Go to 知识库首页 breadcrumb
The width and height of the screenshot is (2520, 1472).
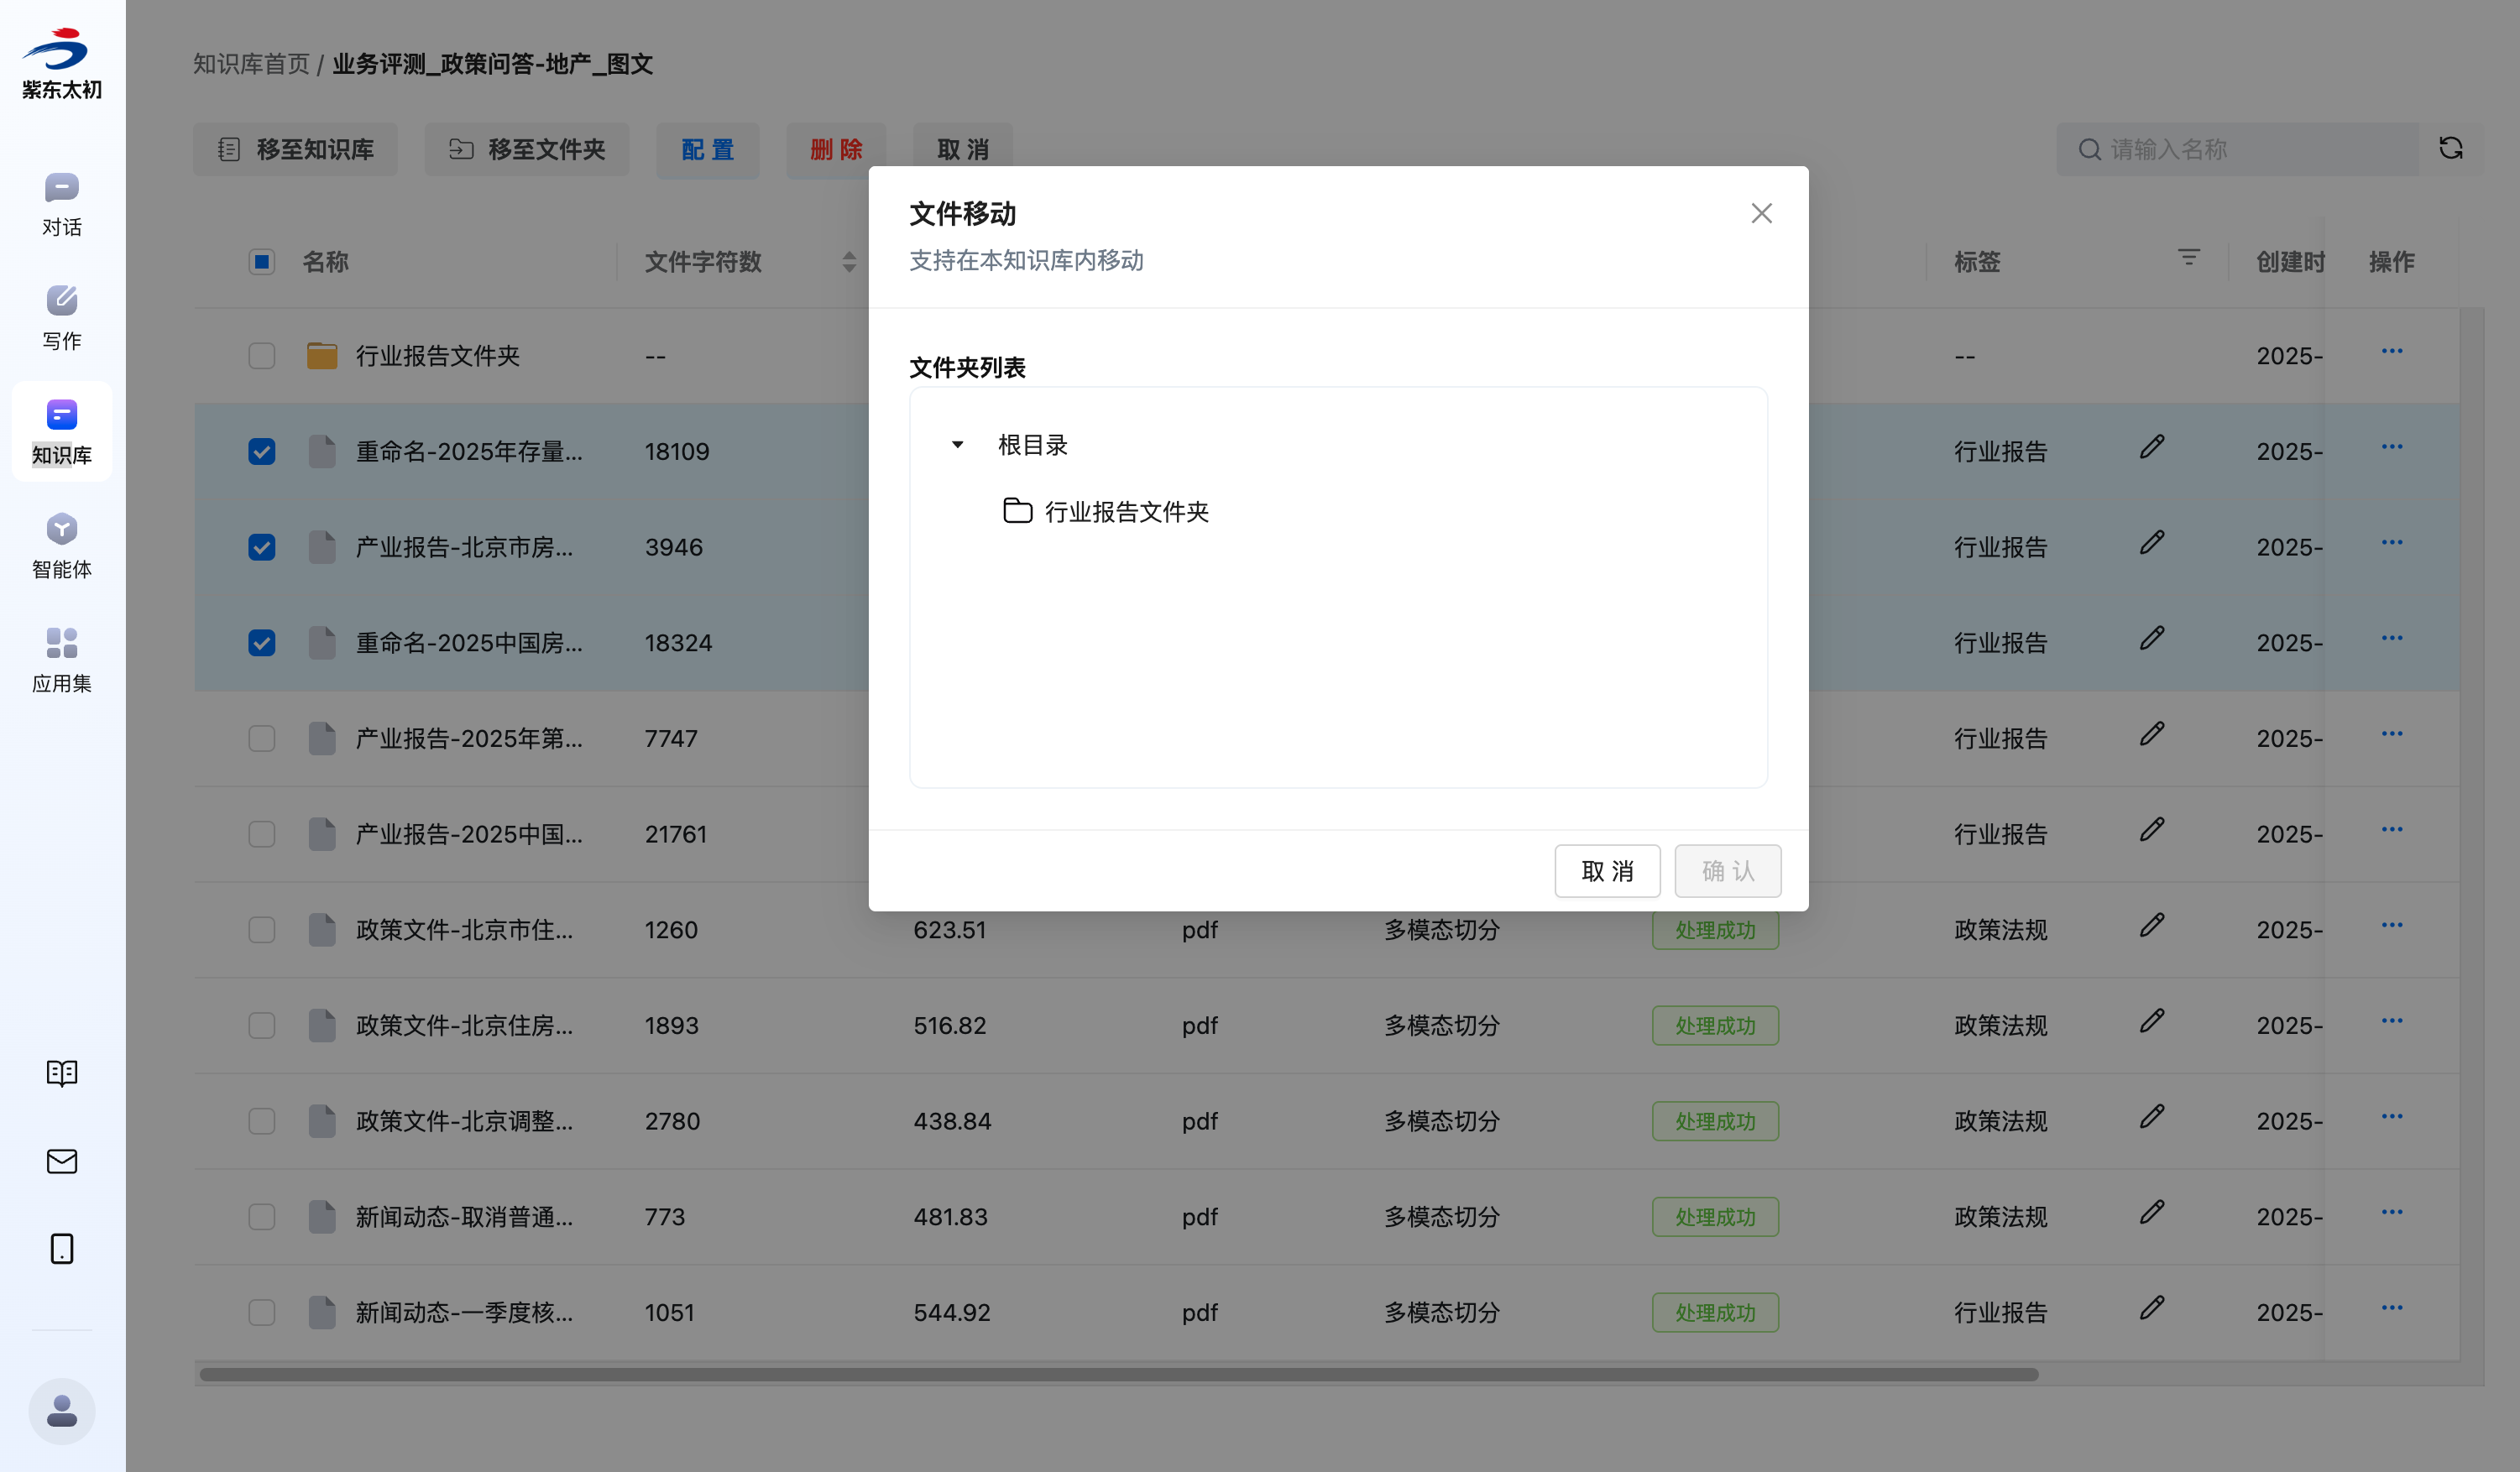[x=251, y=64]
